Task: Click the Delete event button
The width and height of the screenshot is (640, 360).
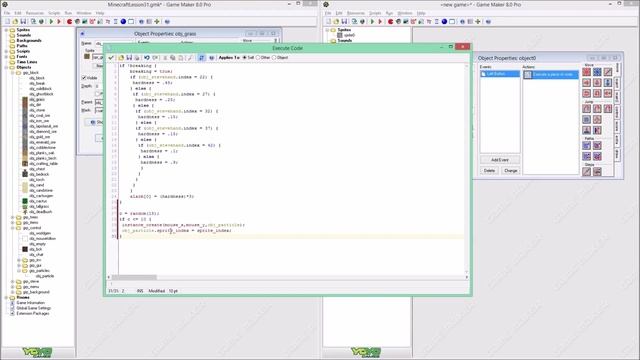Action: point(489,171)
